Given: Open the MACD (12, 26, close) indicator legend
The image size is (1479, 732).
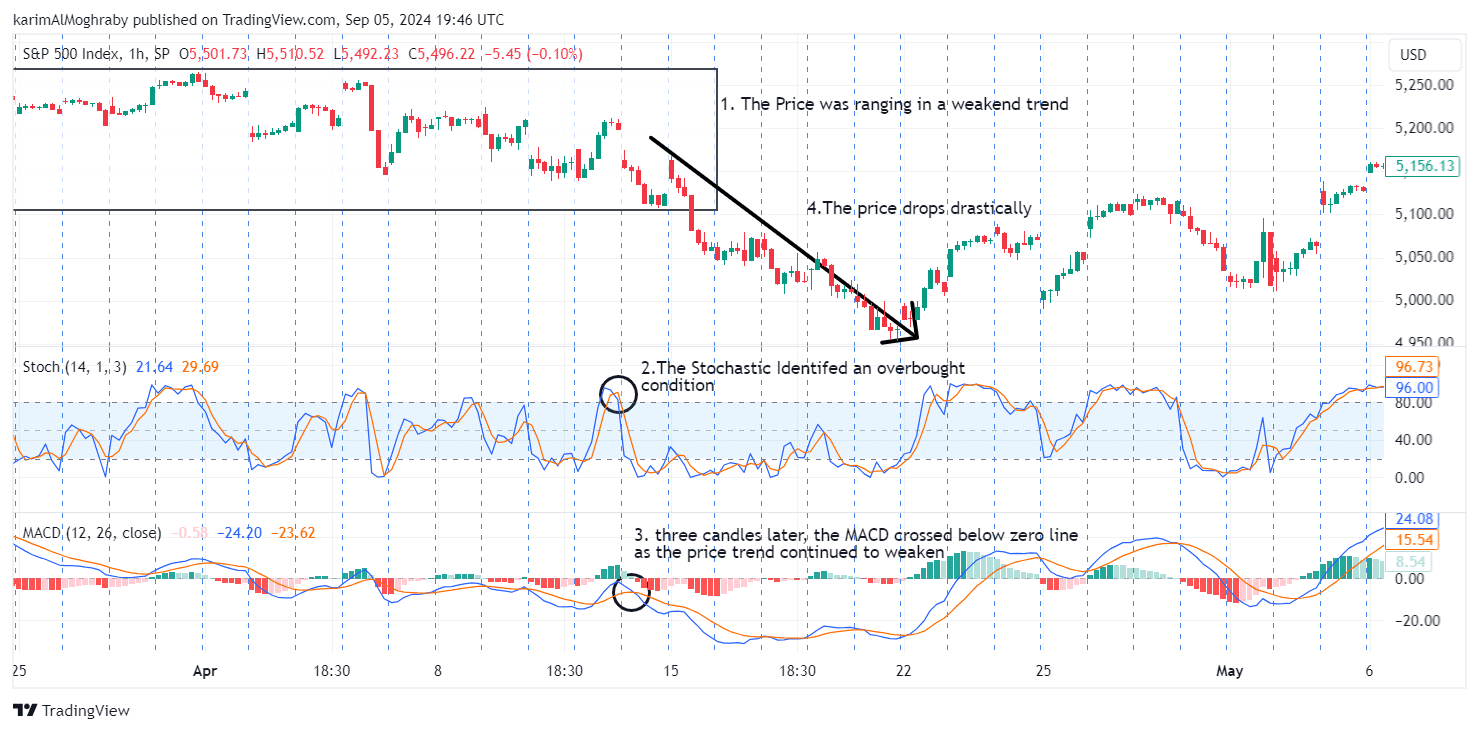Looking at the screenshot, I should click(91, 533).
